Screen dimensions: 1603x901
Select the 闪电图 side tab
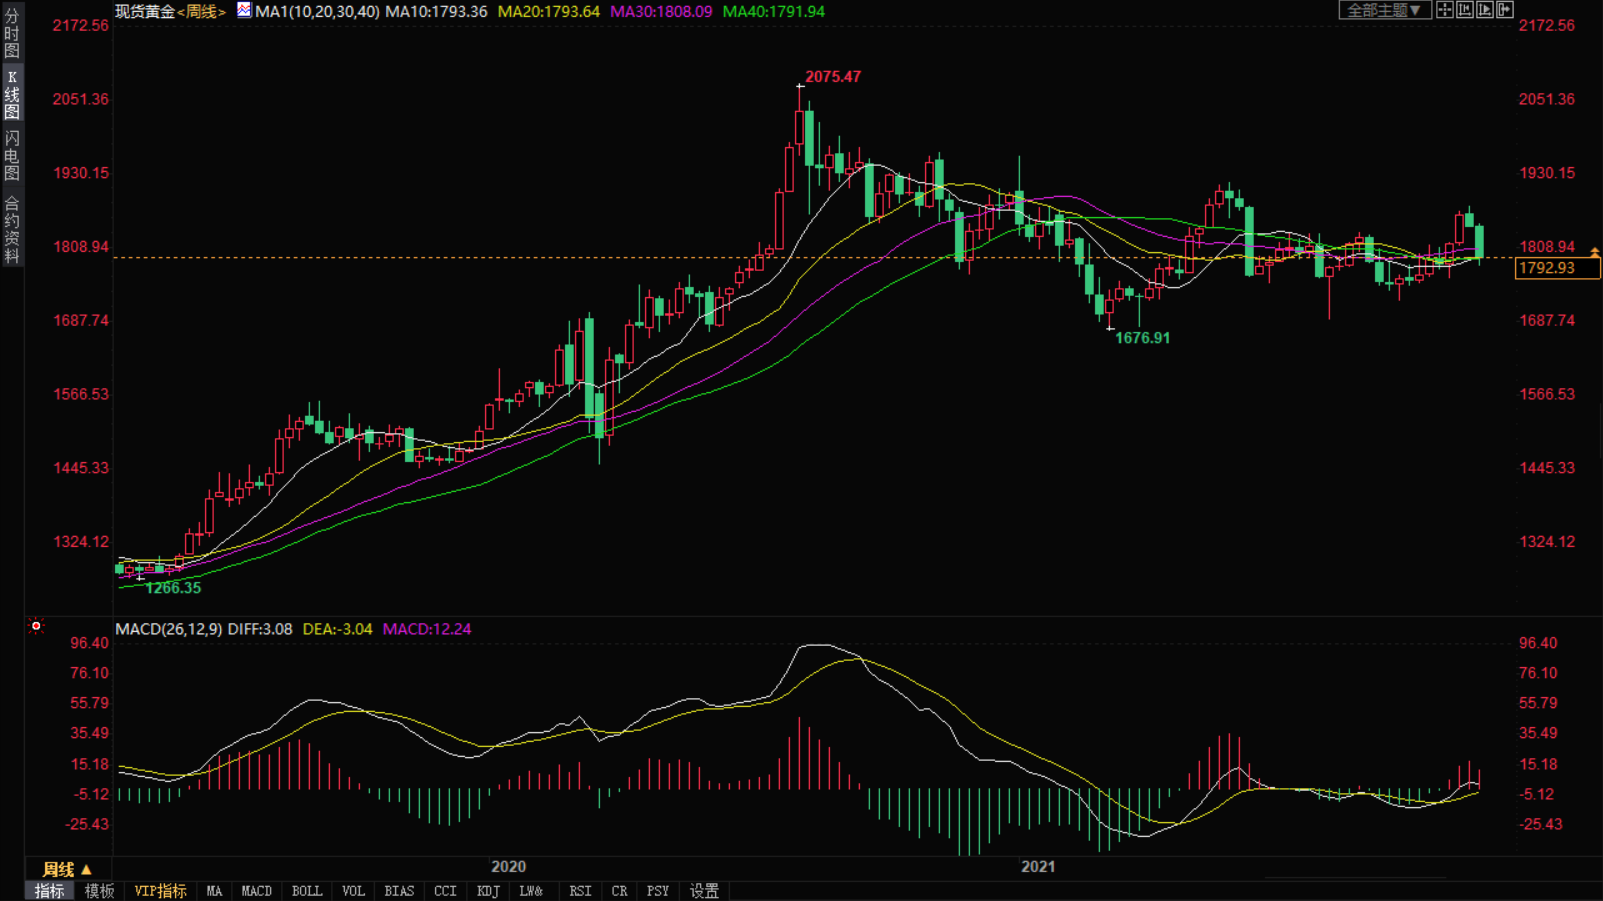pos(12,156)
